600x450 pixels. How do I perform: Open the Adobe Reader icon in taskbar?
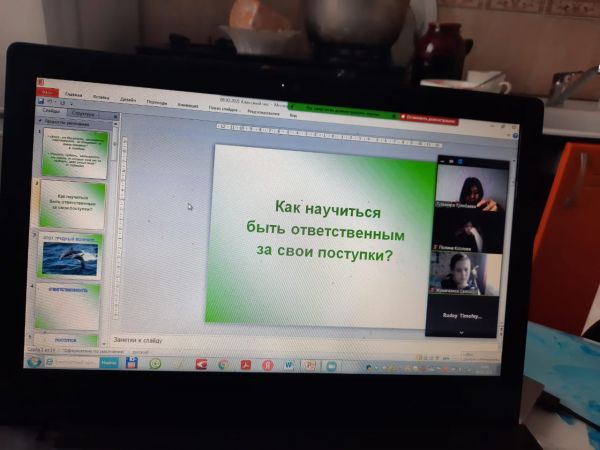pyautogui.click(x=245, y=365)
